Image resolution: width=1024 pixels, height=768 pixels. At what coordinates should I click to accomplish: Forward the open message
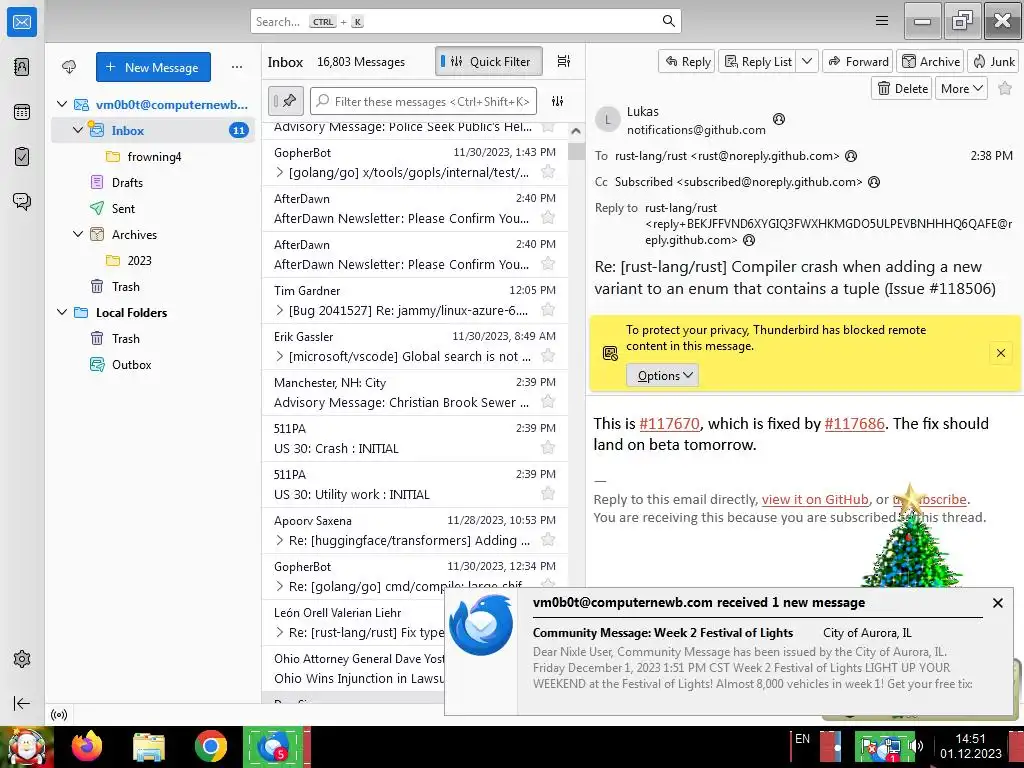click(857, 61)
